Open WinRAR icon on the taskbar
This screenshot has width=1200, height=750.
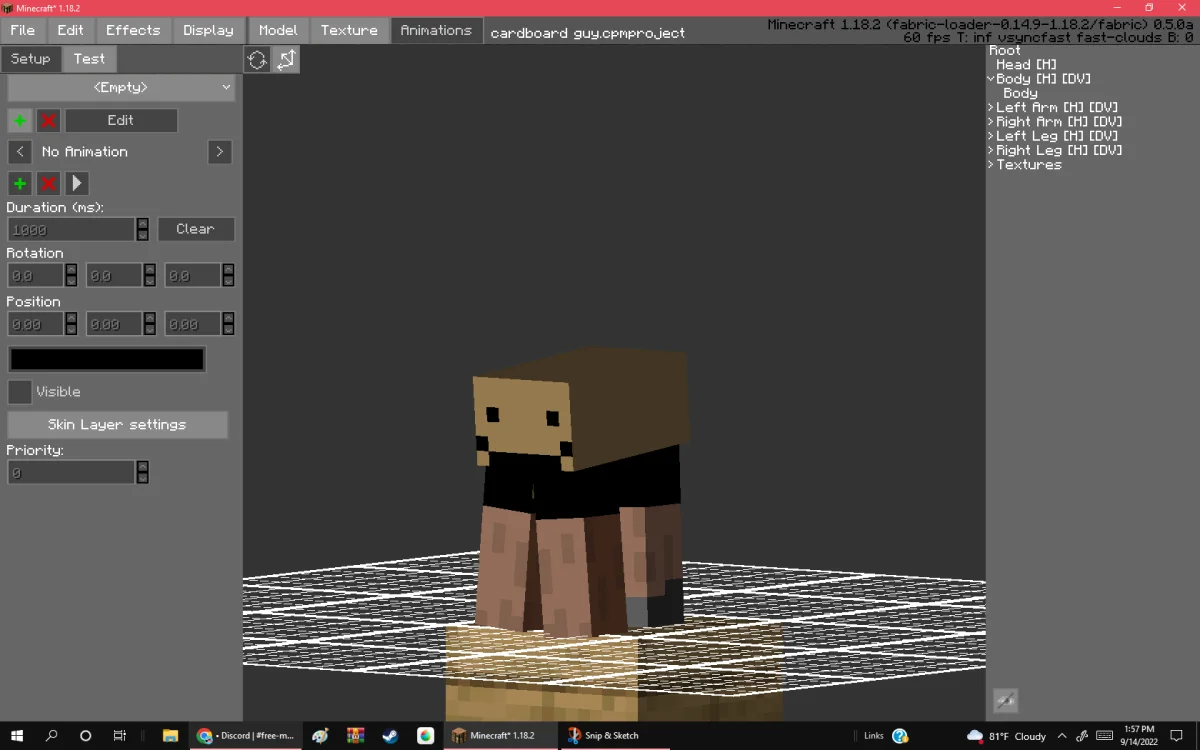(356, 736)
